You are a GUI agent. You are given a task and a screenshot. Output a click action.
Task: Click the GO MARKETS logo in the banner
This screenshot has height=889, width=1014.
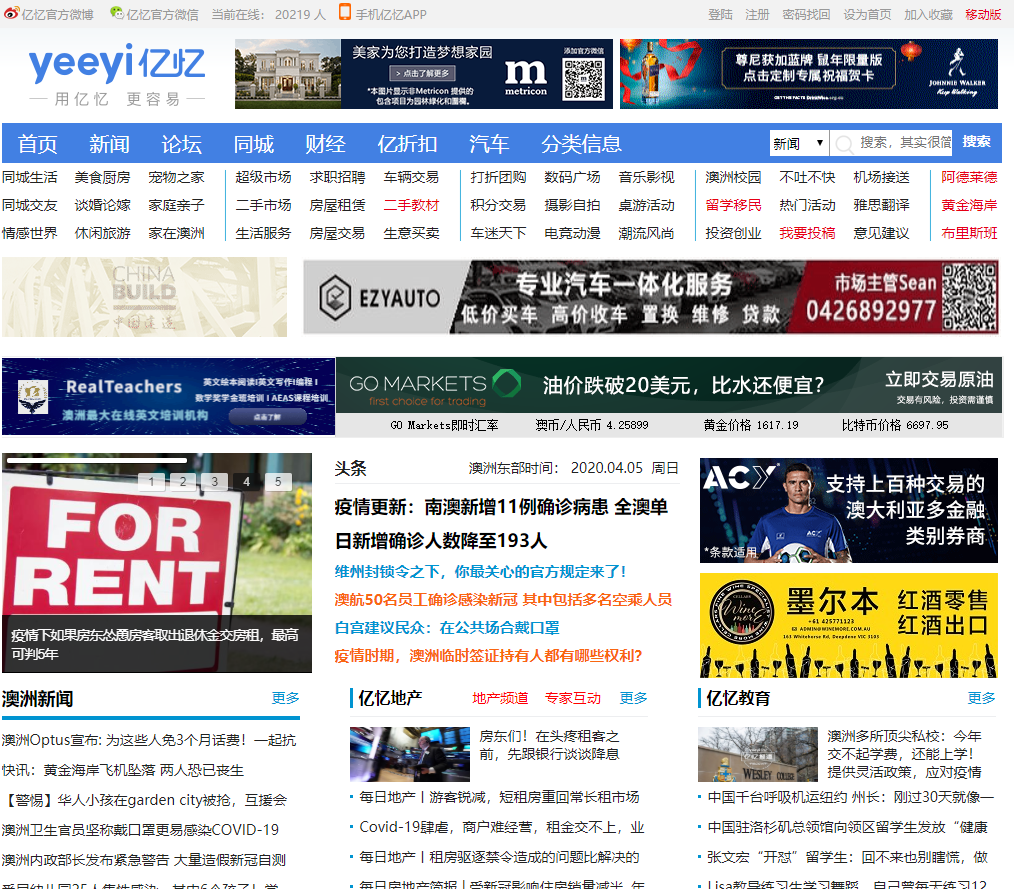pos(420,385)
